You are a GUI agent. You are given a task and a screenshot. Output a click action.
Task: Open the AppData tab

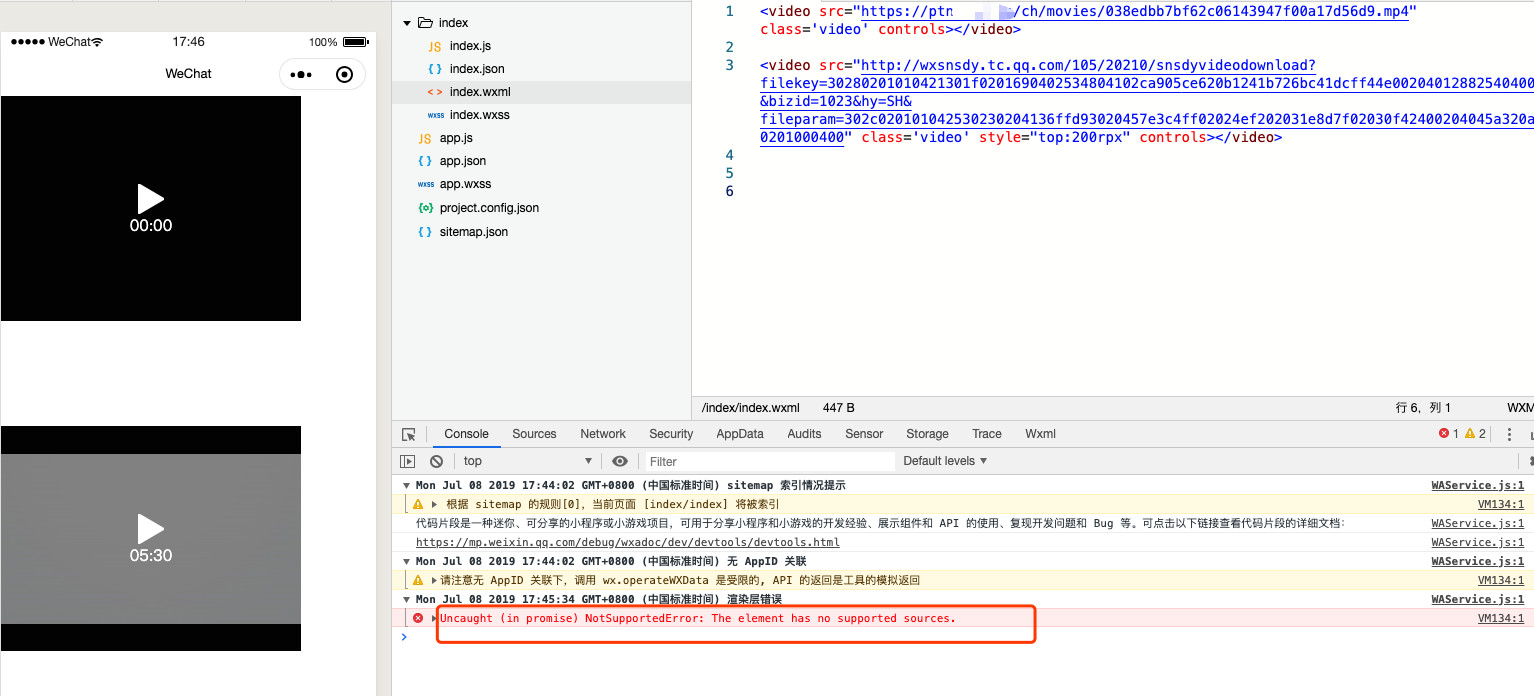(x=739, y=434)
